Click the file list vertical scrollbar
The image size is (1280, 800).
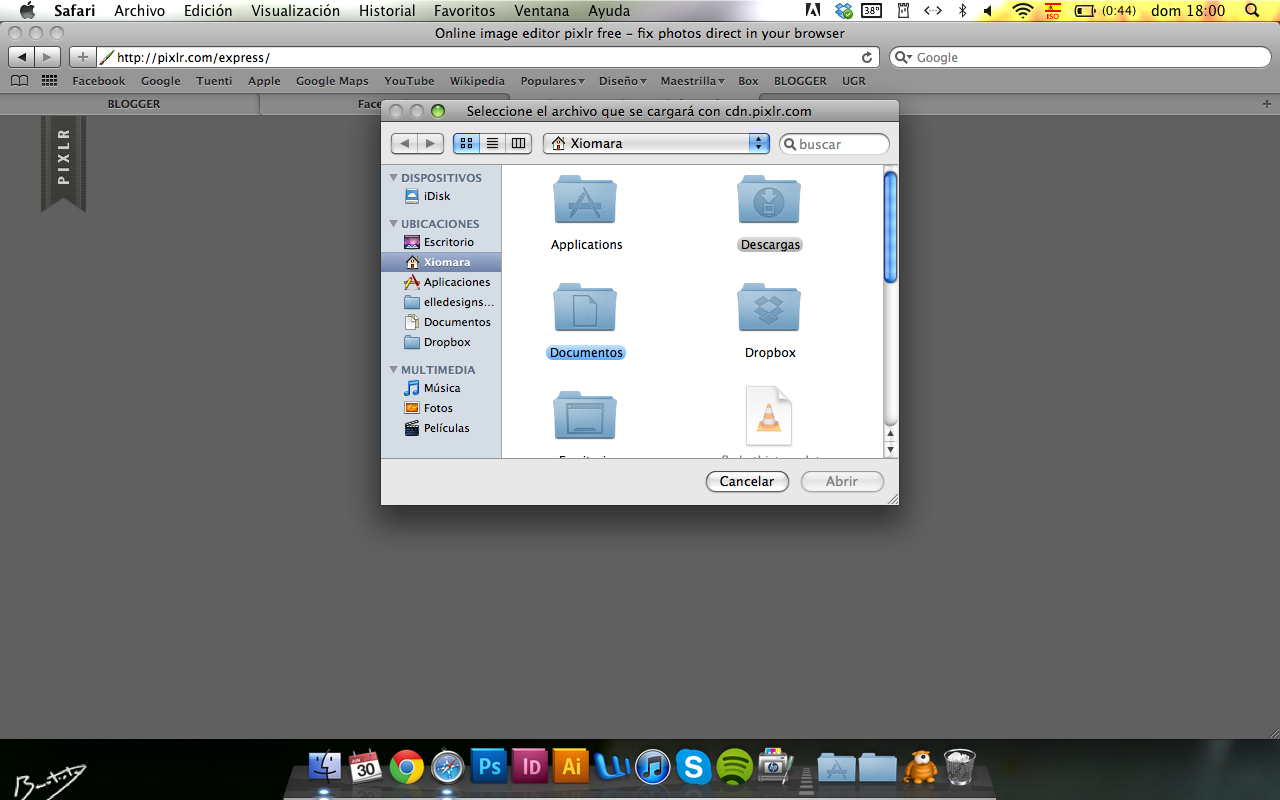click(x=890, y=228)
